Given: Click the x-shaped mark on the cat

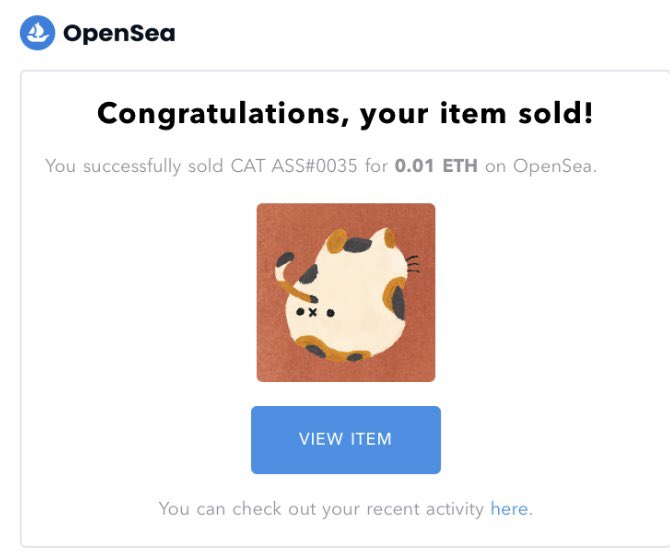Looking at the screenshot, I should point(313,313).
